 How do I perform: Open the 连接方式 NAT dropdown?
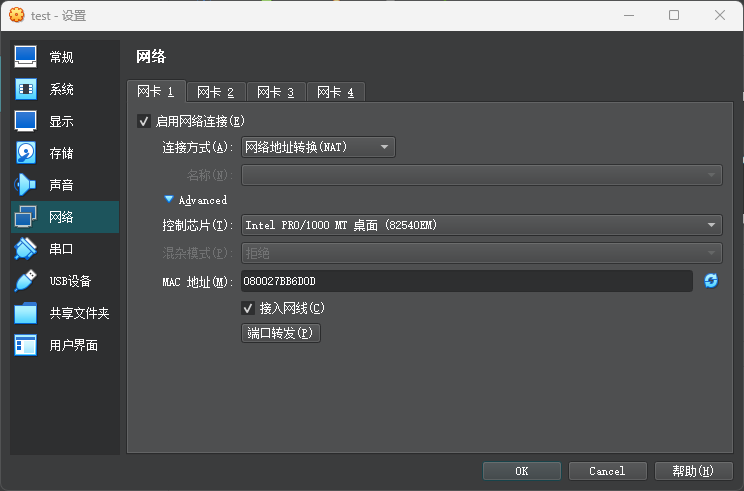click(318, 147)
